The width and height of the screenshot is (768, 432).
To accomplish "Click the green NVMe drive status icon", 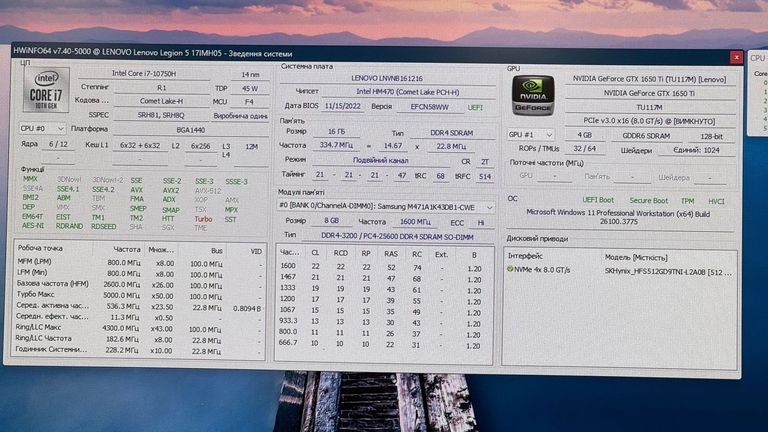I will pyautogui.click(x=510, y=269).
